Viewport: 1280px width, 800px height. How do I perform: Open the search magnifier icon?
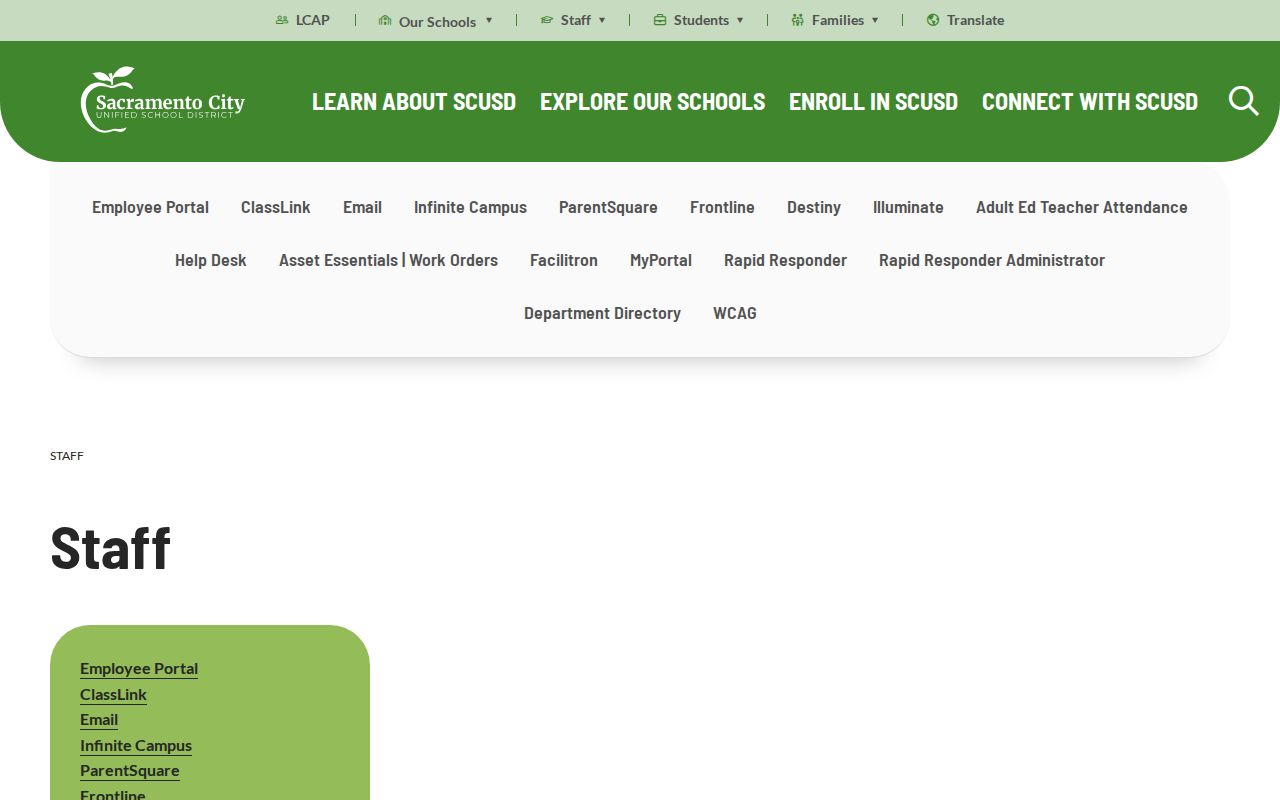point(1243,101)
